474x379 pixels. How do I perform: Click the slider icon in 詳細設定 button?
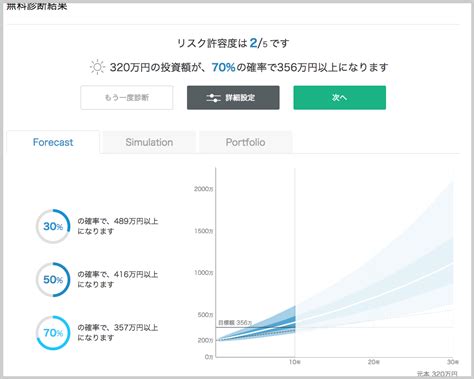click(x=213, y=98)
